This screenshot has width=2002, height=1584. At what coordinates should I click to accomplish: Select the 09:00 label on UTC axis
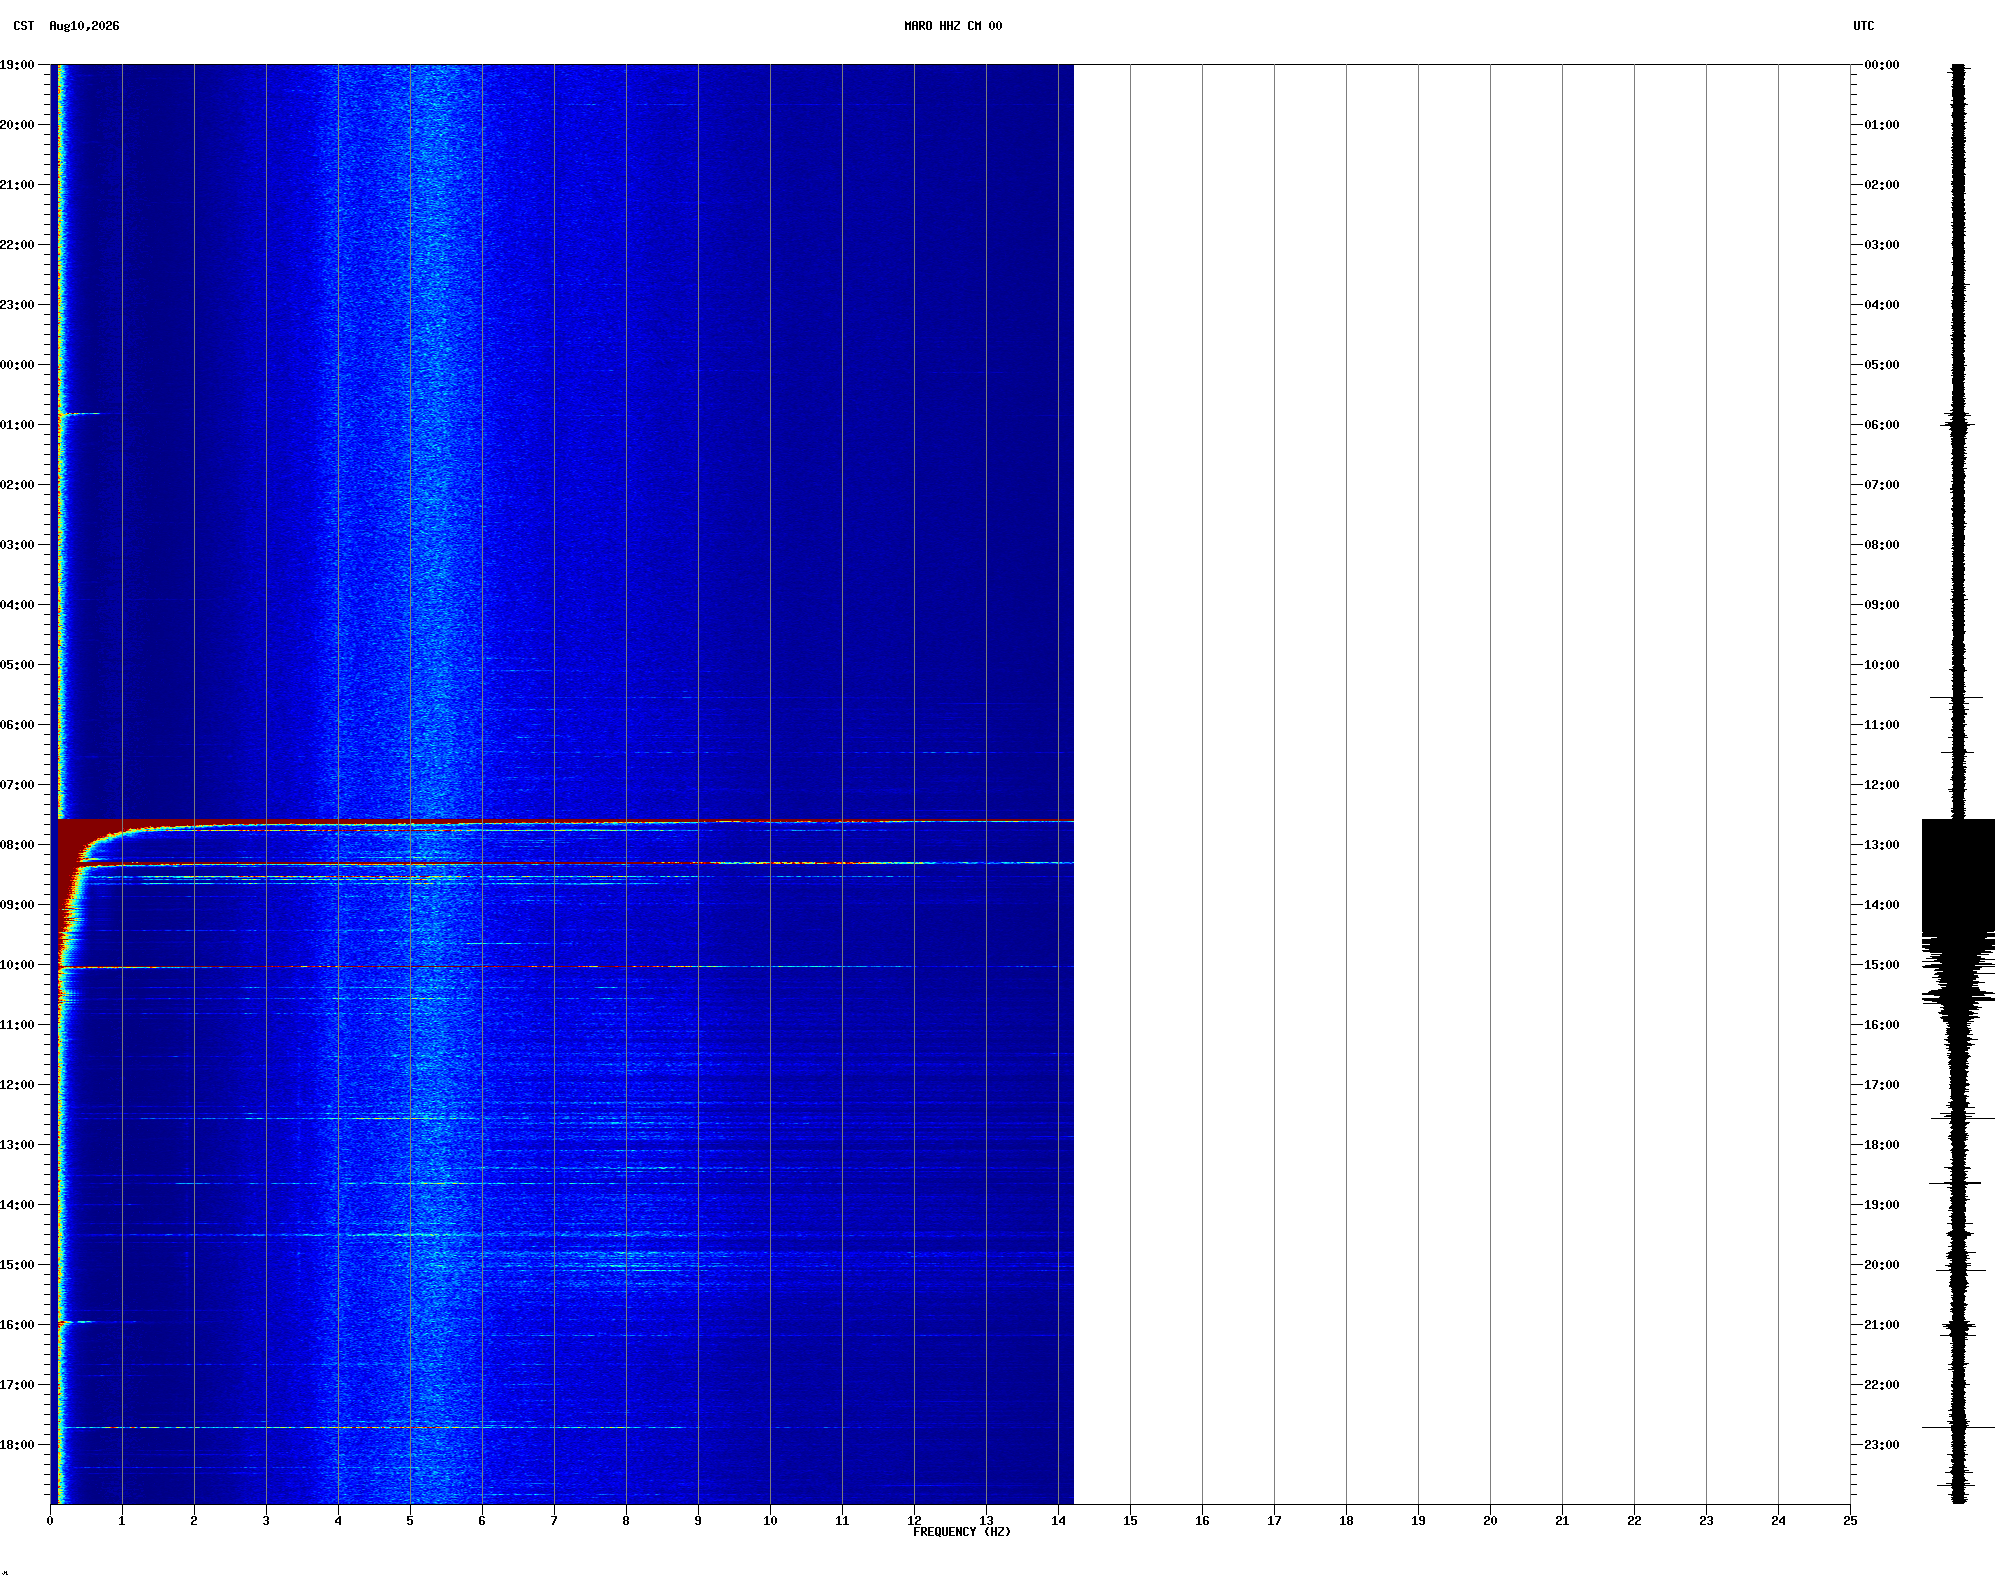1882,605
